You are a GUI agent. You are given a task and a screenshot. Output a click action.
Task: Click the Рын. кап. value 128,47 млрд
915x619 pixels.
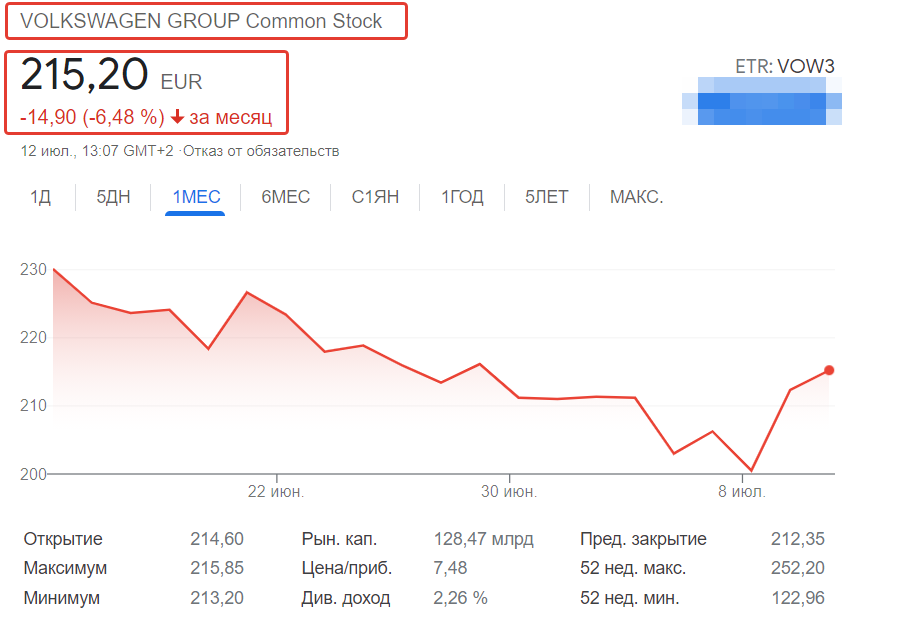point(483,539)
